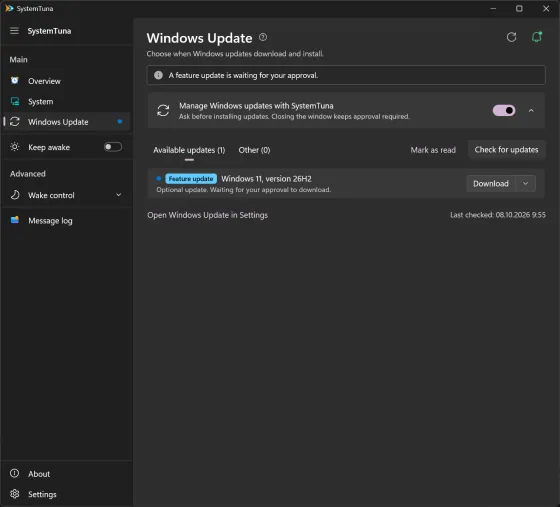
Task: Click 'Windows 11, version 26H2' update title
Action: click(x=266, y=179)
